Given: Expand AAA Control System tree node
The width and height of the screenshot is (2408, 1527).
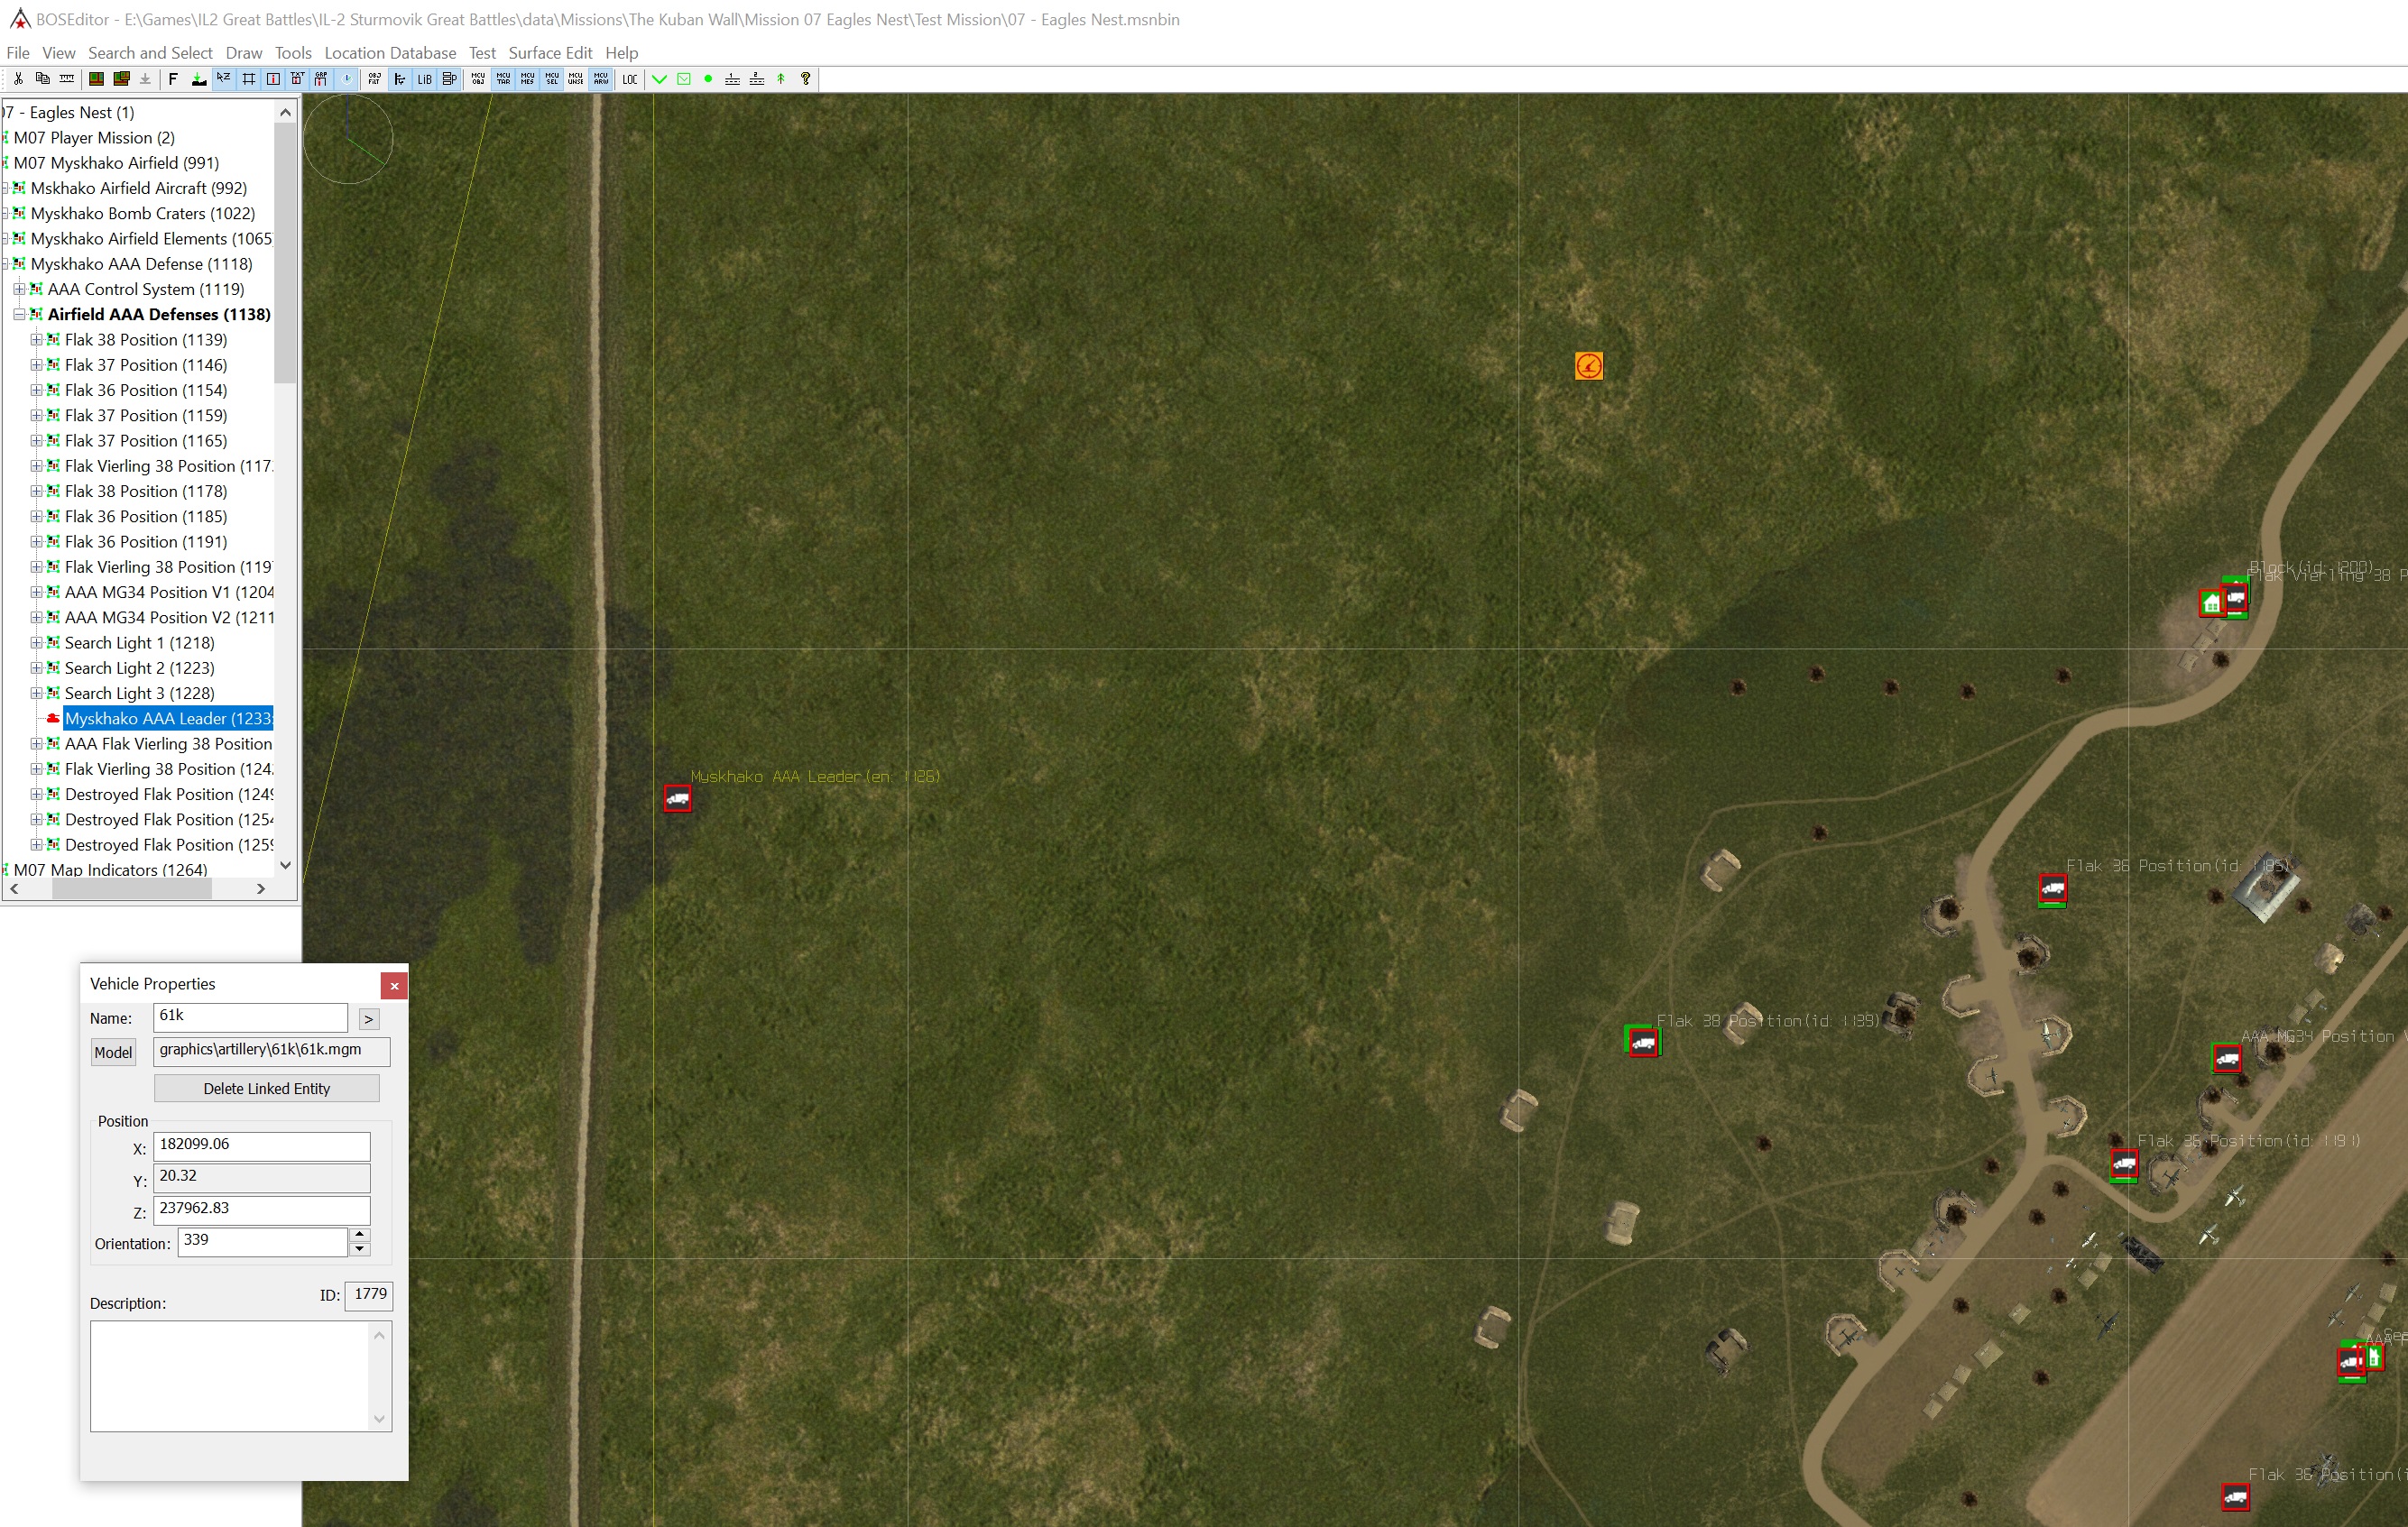Looking at the screenshot, I should [x=19, y=289].
